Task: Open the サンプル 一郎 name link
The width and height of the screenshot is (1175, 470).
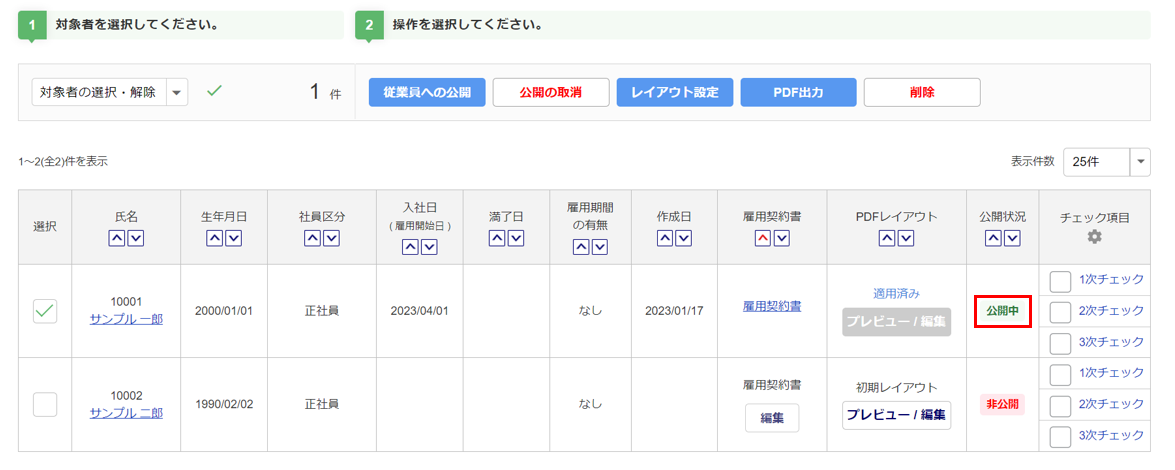Action: pos(126,319)
